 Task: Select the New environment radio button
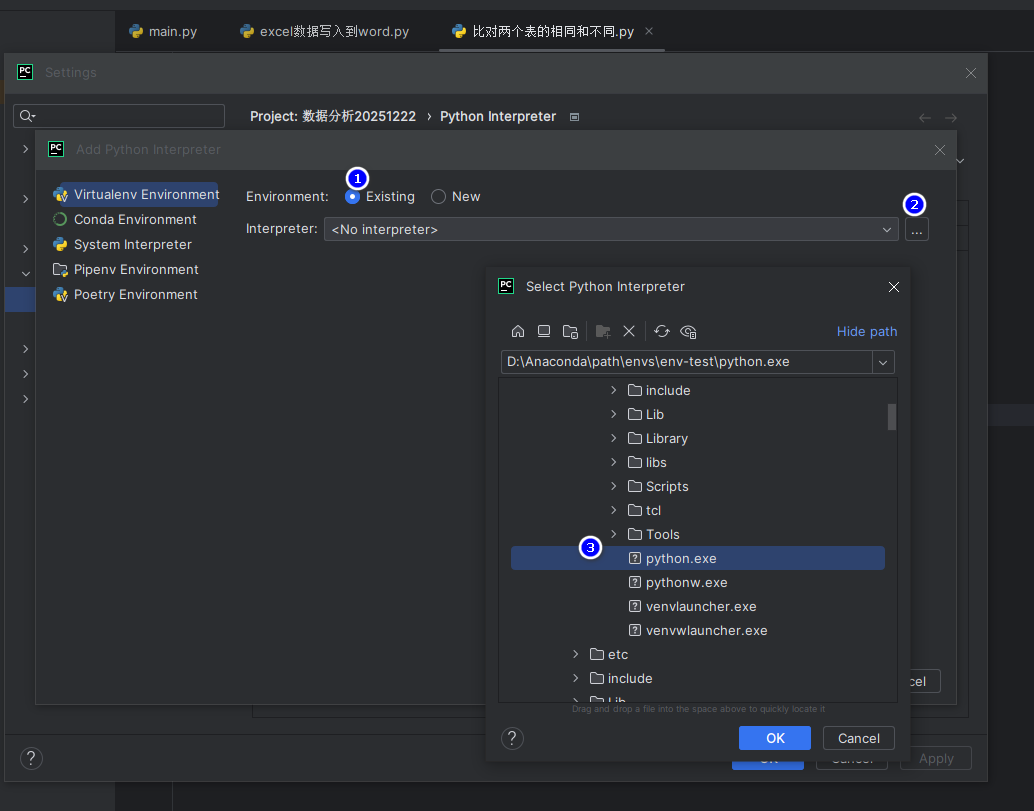[x=439, y=196]
